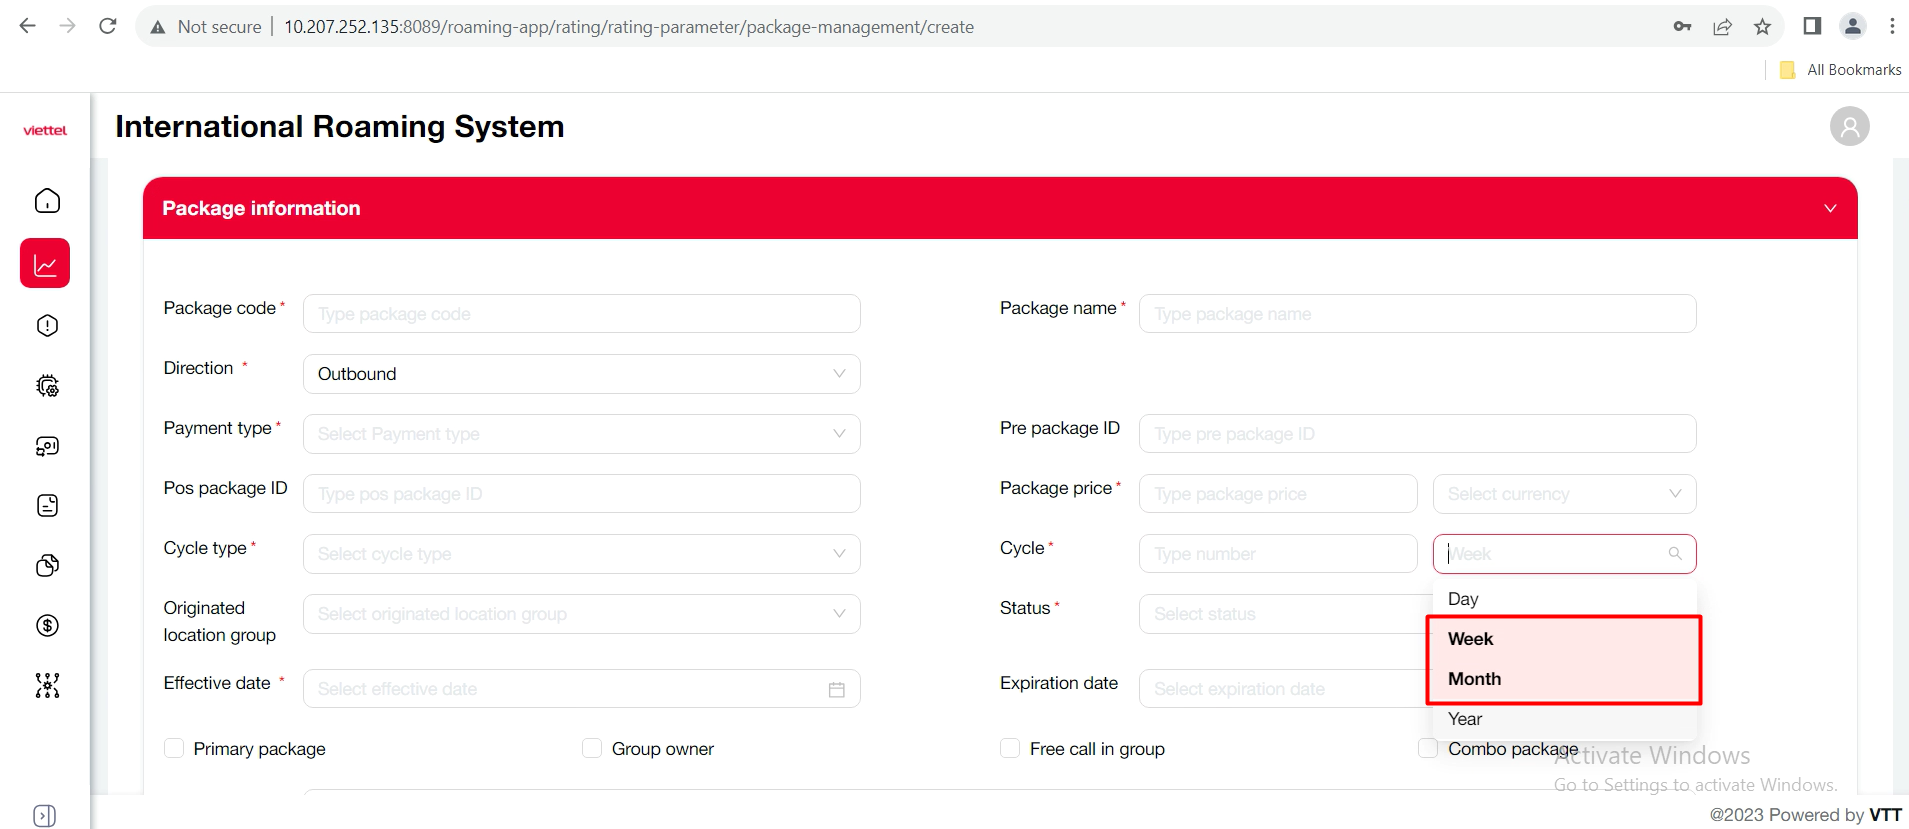Screen dimensions: 1909x829
Task: Enable the Primary package checkbox
Action: click(x=174, y=749)
